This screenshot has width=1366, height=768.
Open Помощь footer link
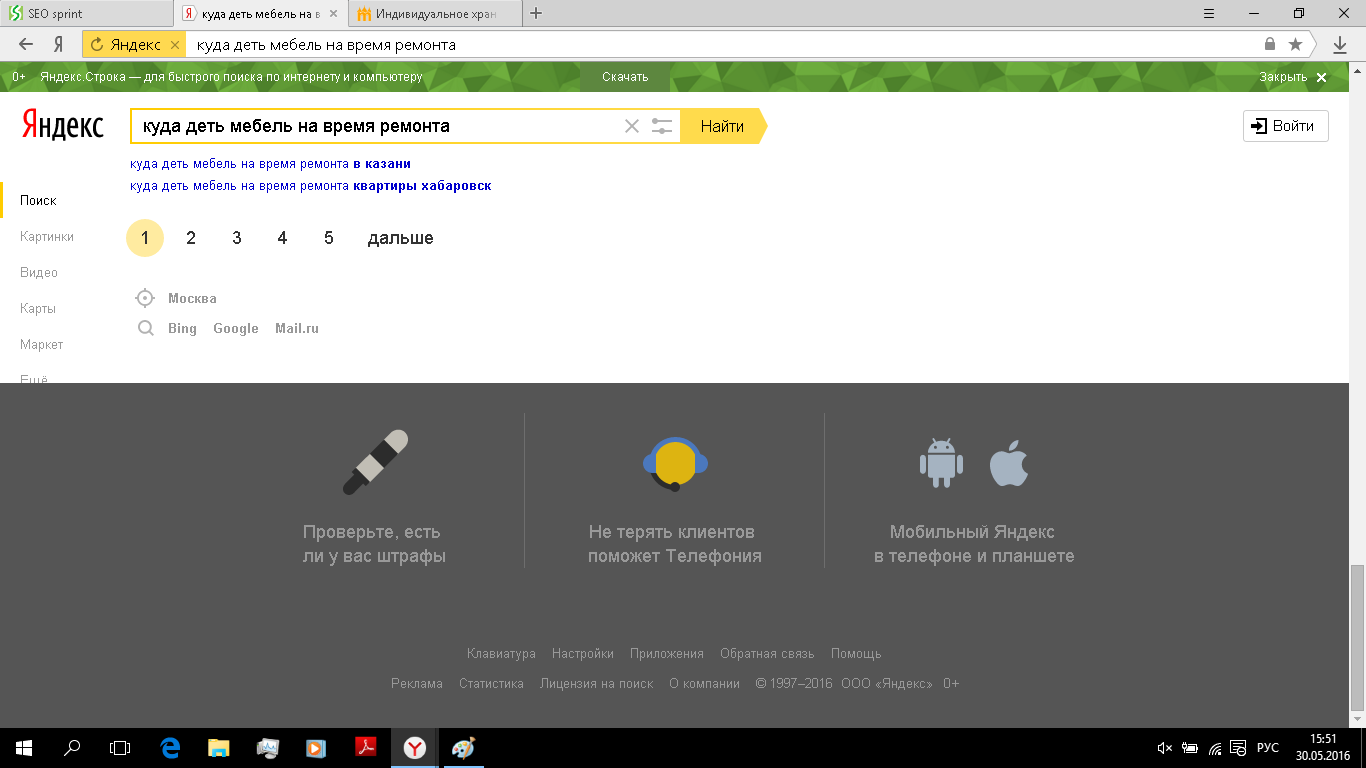tap(856, 654)
